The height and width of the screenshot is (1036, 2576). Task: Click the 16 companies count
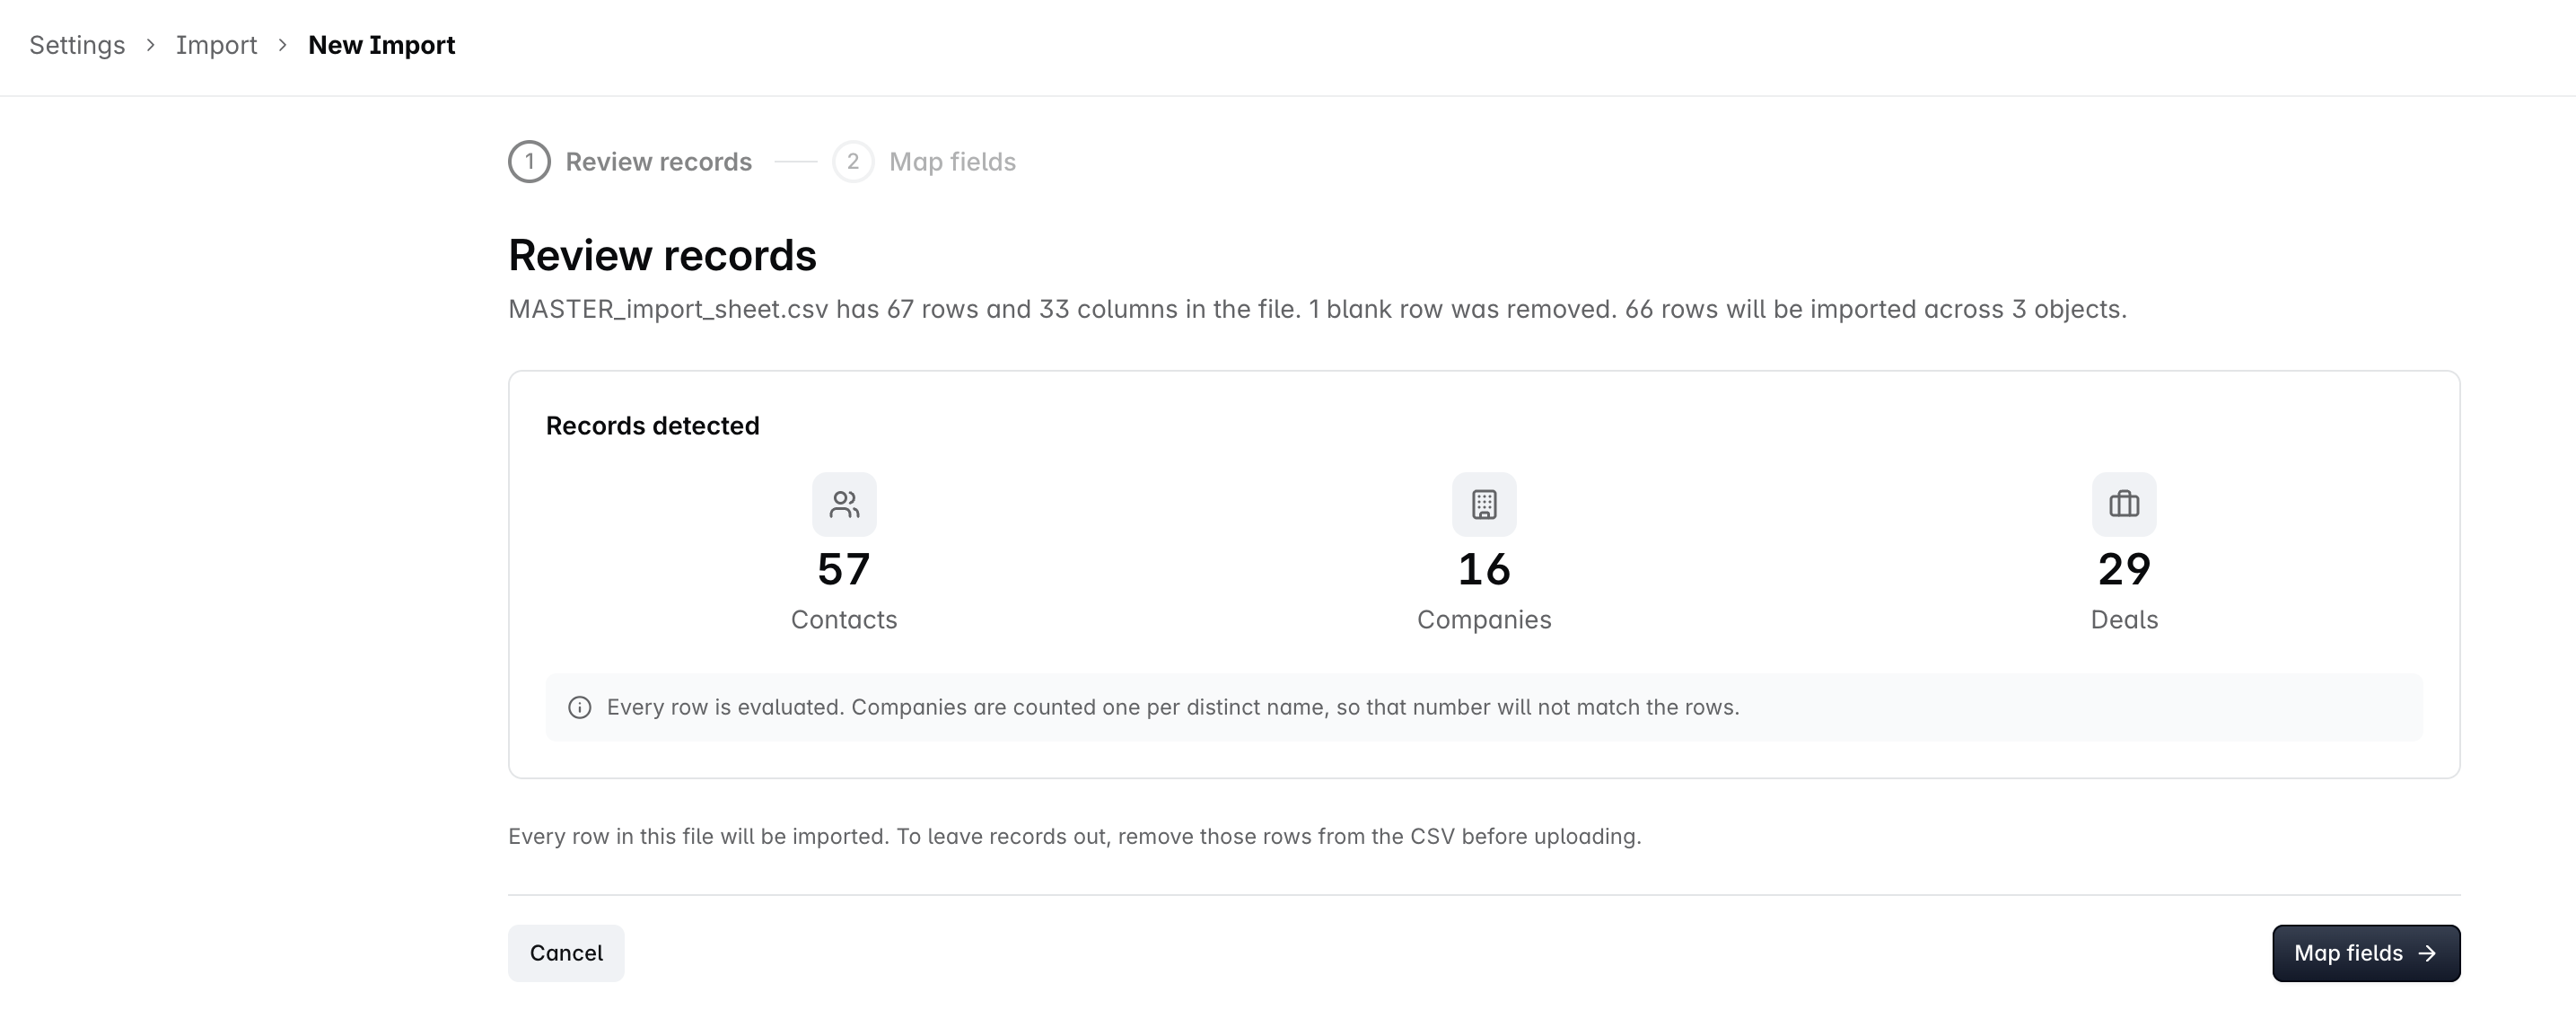tap(1484, 569)
